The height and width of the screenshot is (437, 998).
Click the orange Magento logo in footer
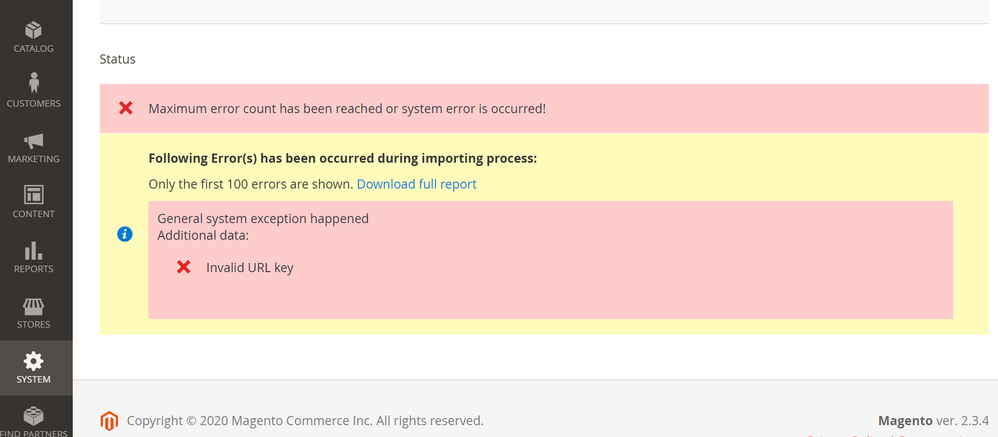109,420
